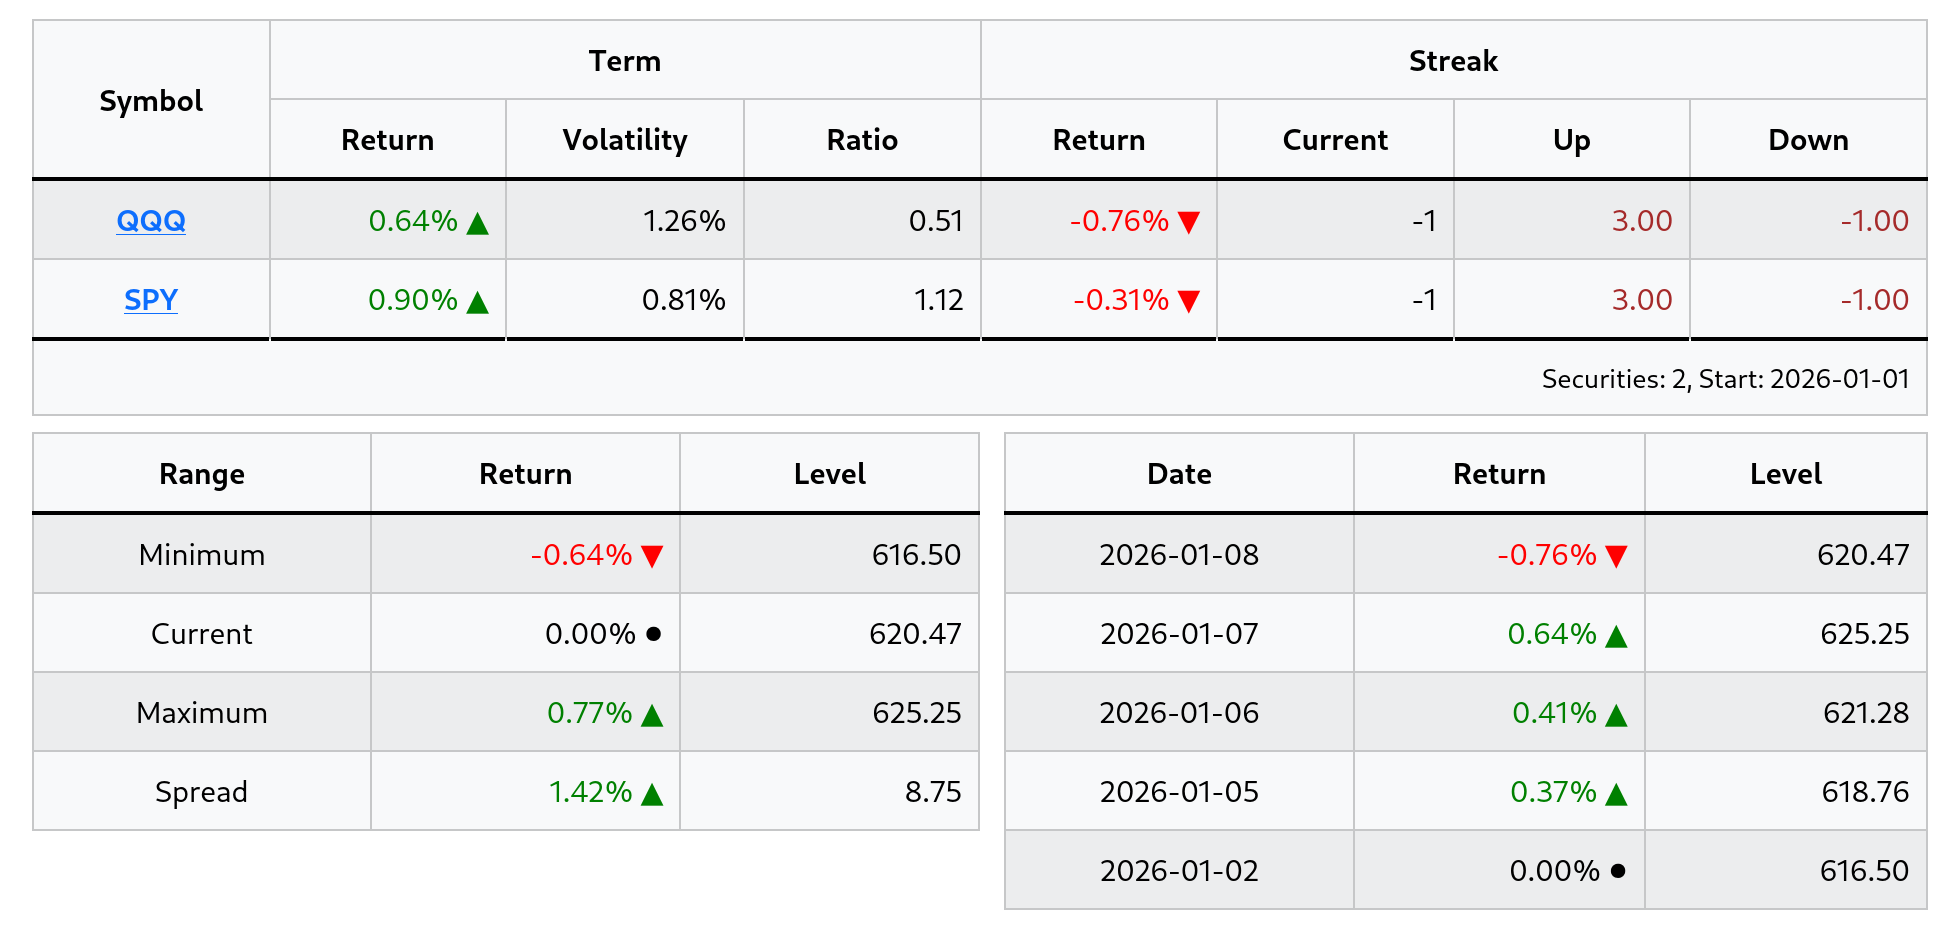
Task: Click the green up arrow in Maximum row
Action: pos(652,714)
